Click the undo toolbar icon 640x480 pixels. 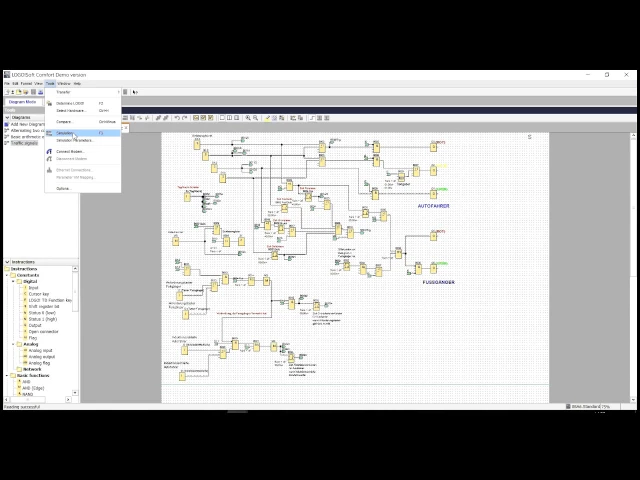point(177,118)
